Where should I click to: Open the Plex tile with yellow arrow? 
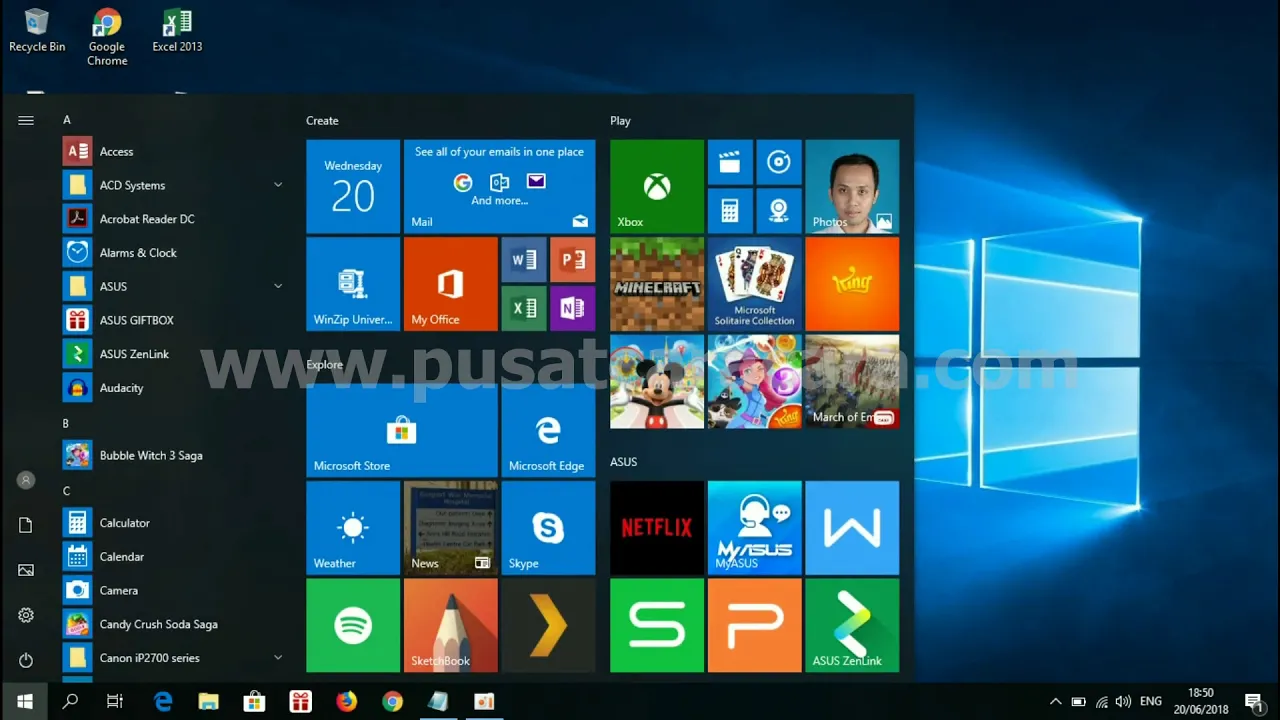[x=548, y=625]
